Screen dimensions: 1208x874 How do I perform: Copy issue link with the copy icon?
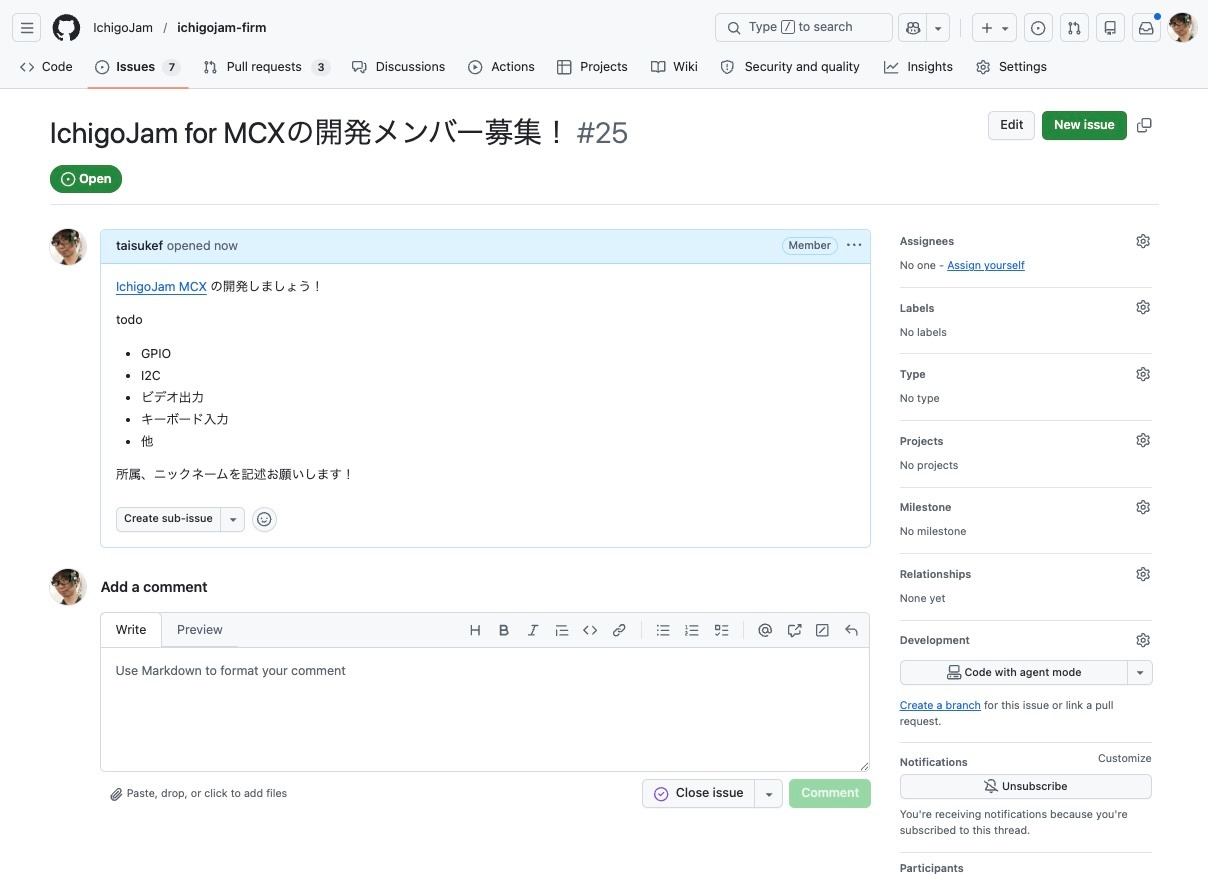(1144, 125)
